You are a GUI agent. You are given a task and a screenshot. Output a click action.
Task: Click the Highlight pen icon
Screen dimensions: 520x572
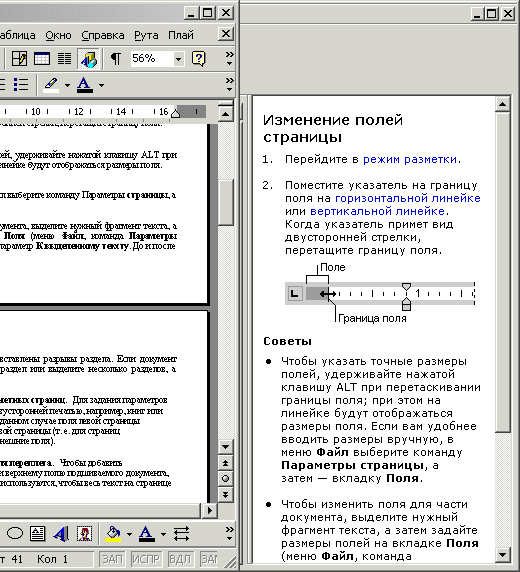click(51, 85)
